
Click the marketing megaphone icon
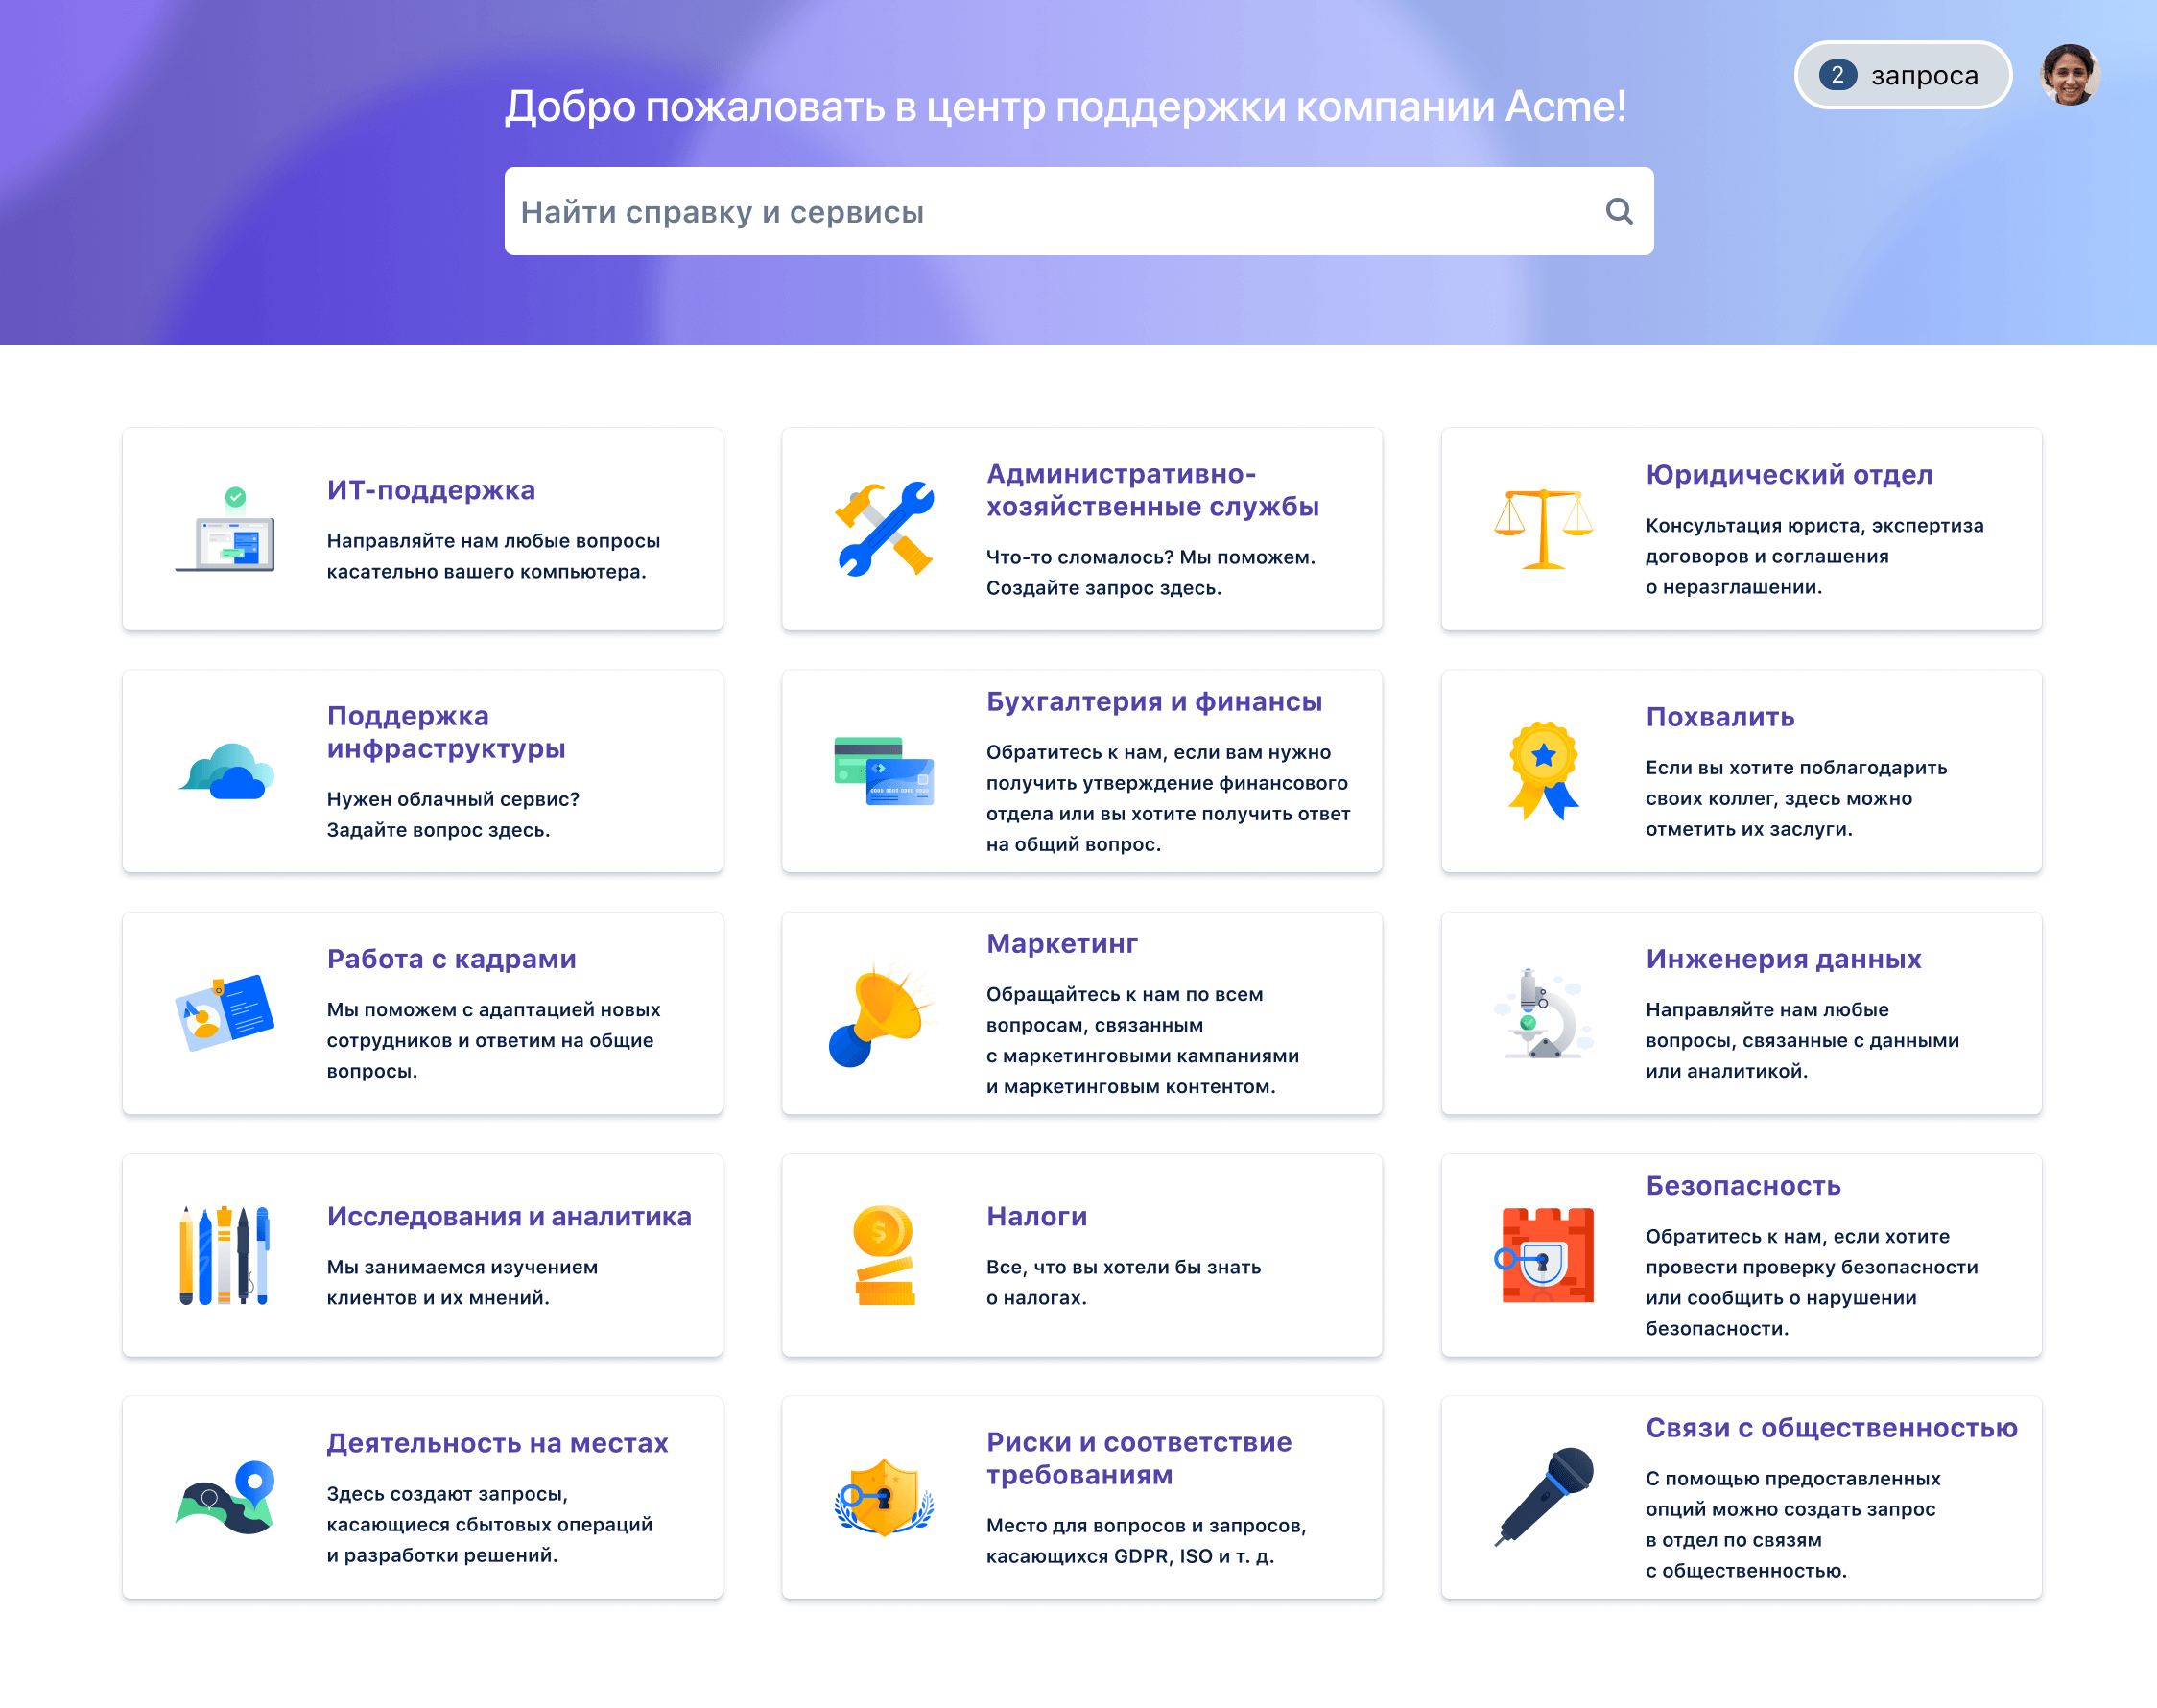click(x=882, y=1014)
